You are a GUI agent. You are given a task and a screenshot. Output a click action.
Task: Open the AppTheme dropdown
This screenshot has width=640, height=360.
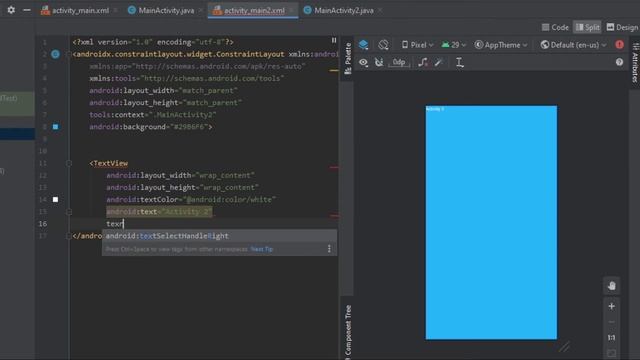(501, 45)
